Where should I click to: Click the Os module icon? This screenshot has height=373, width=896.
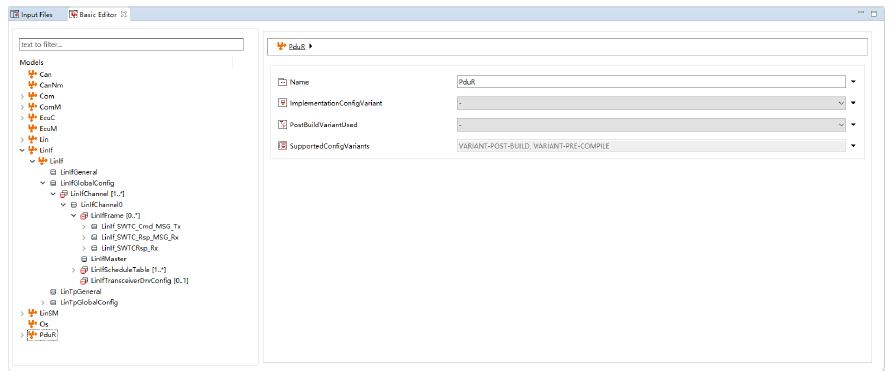click(x=33, y=324)
